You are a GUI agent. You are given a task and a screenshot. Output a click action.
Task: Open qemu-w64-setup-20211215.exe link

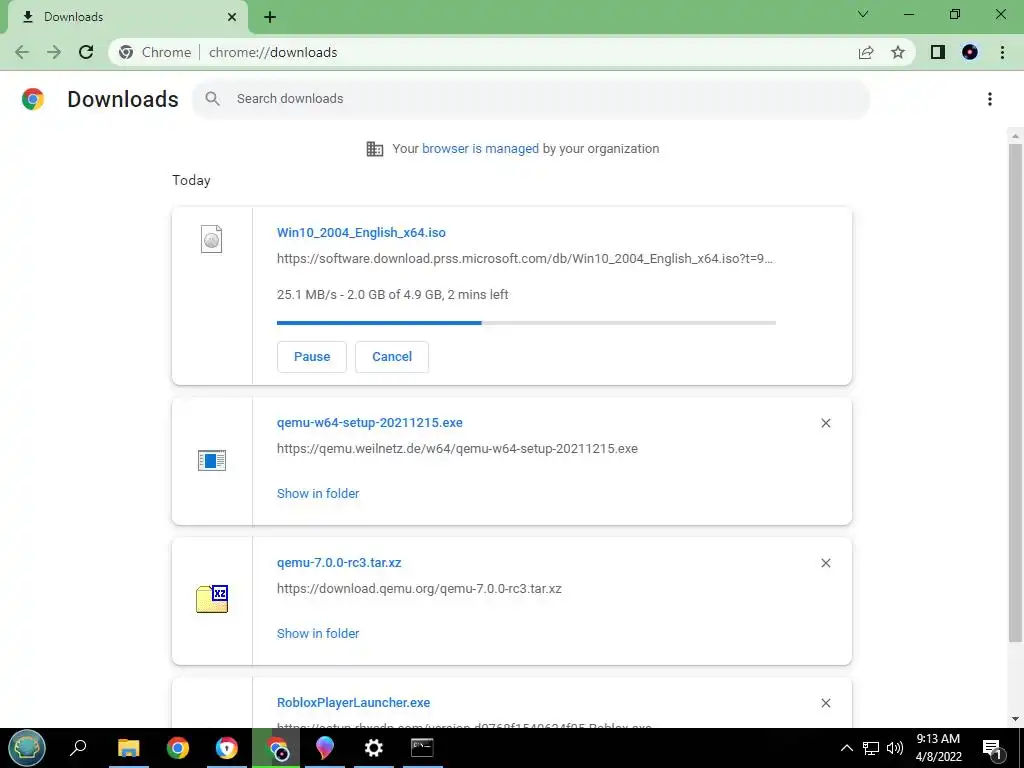click(370, 423)
